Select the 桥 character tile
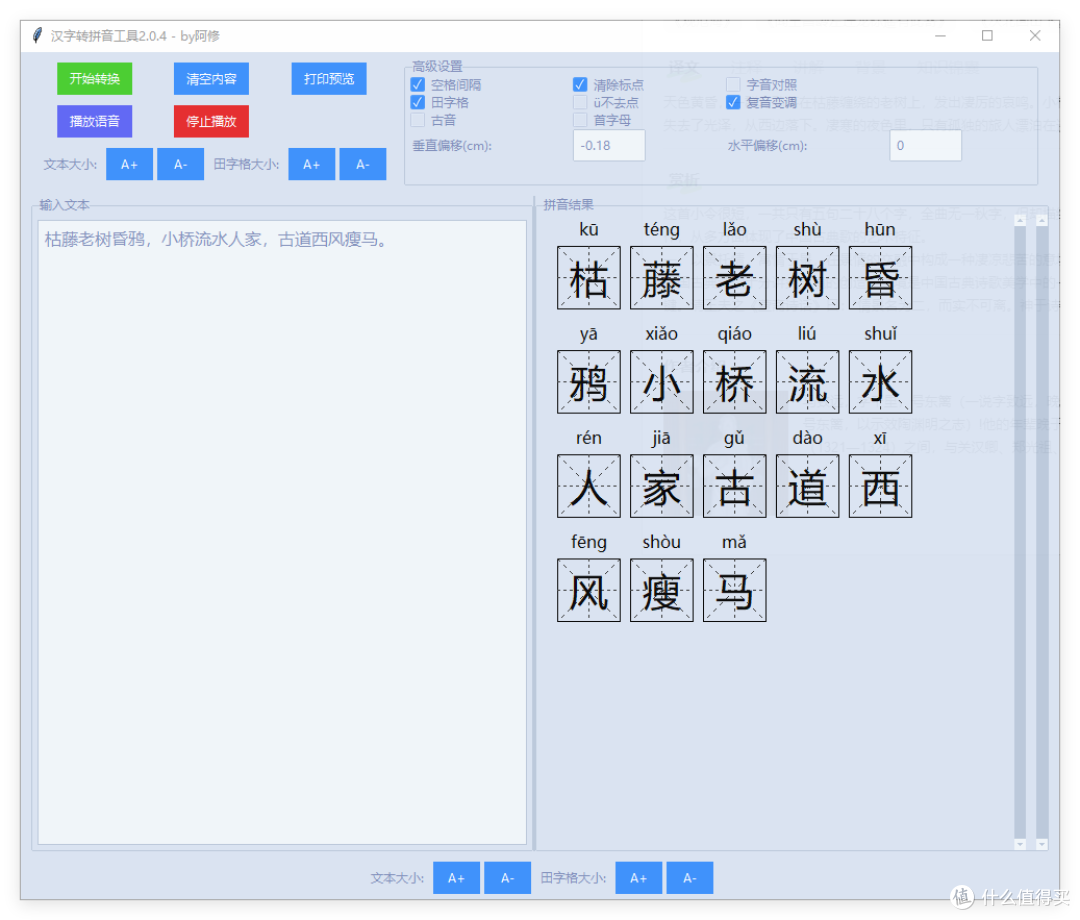The width and height of the screenshot is (1080, 920). (735, 381)
